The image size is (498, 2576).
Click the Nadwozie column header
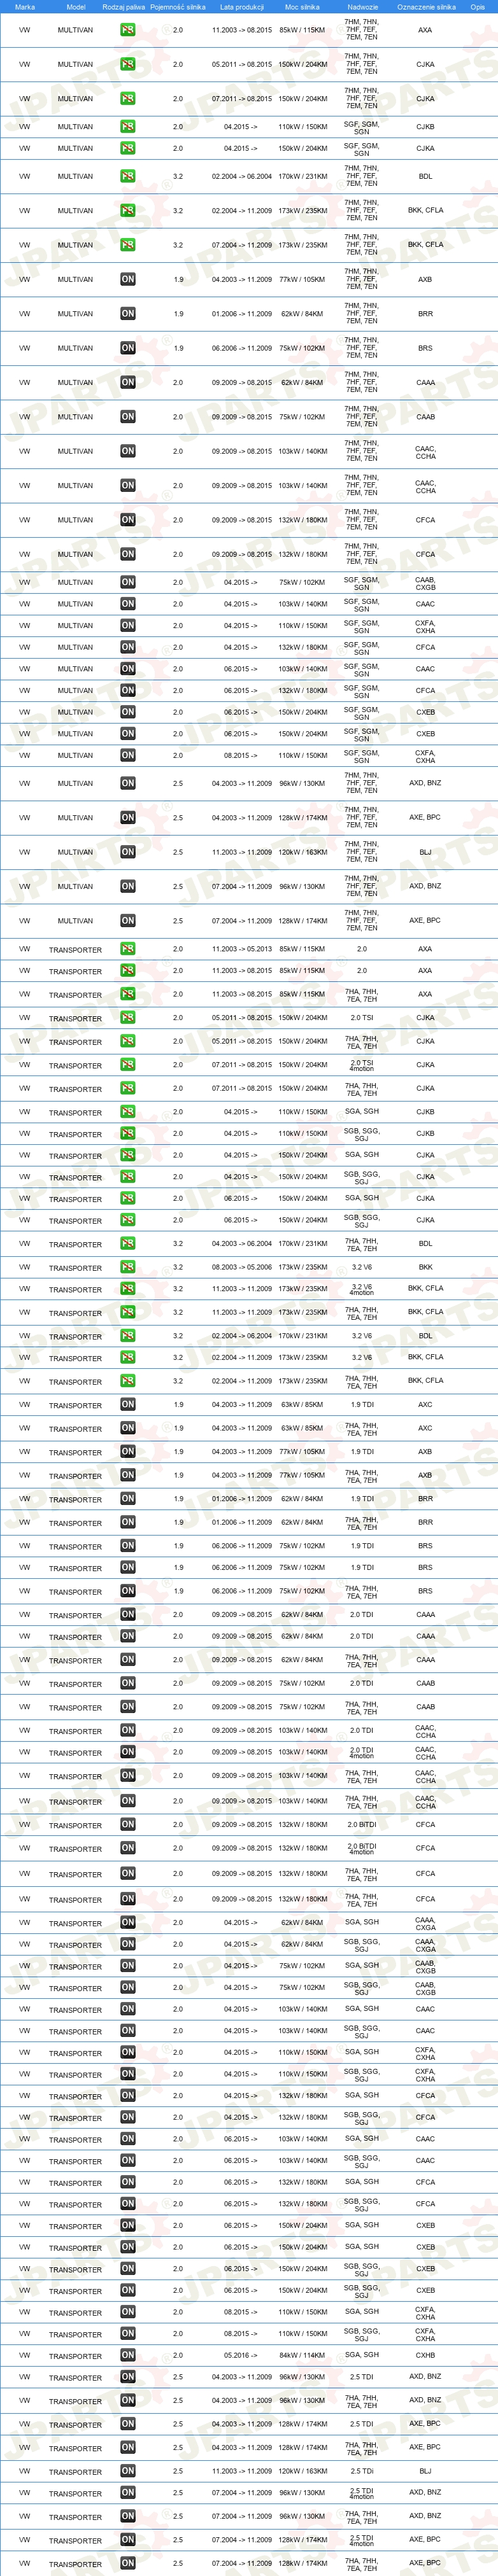pyautogui.click(x=362, y=7)
